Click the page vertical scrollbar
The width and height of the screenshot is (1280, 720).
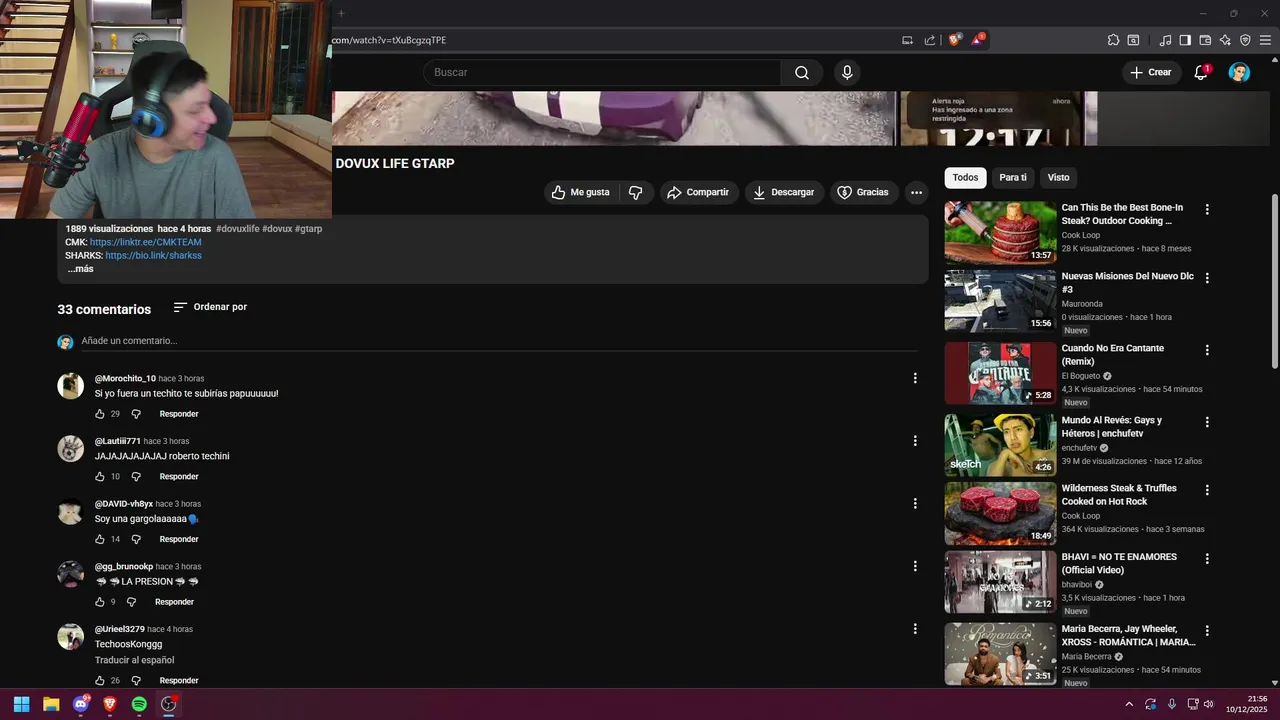(x=1274, y=280)
